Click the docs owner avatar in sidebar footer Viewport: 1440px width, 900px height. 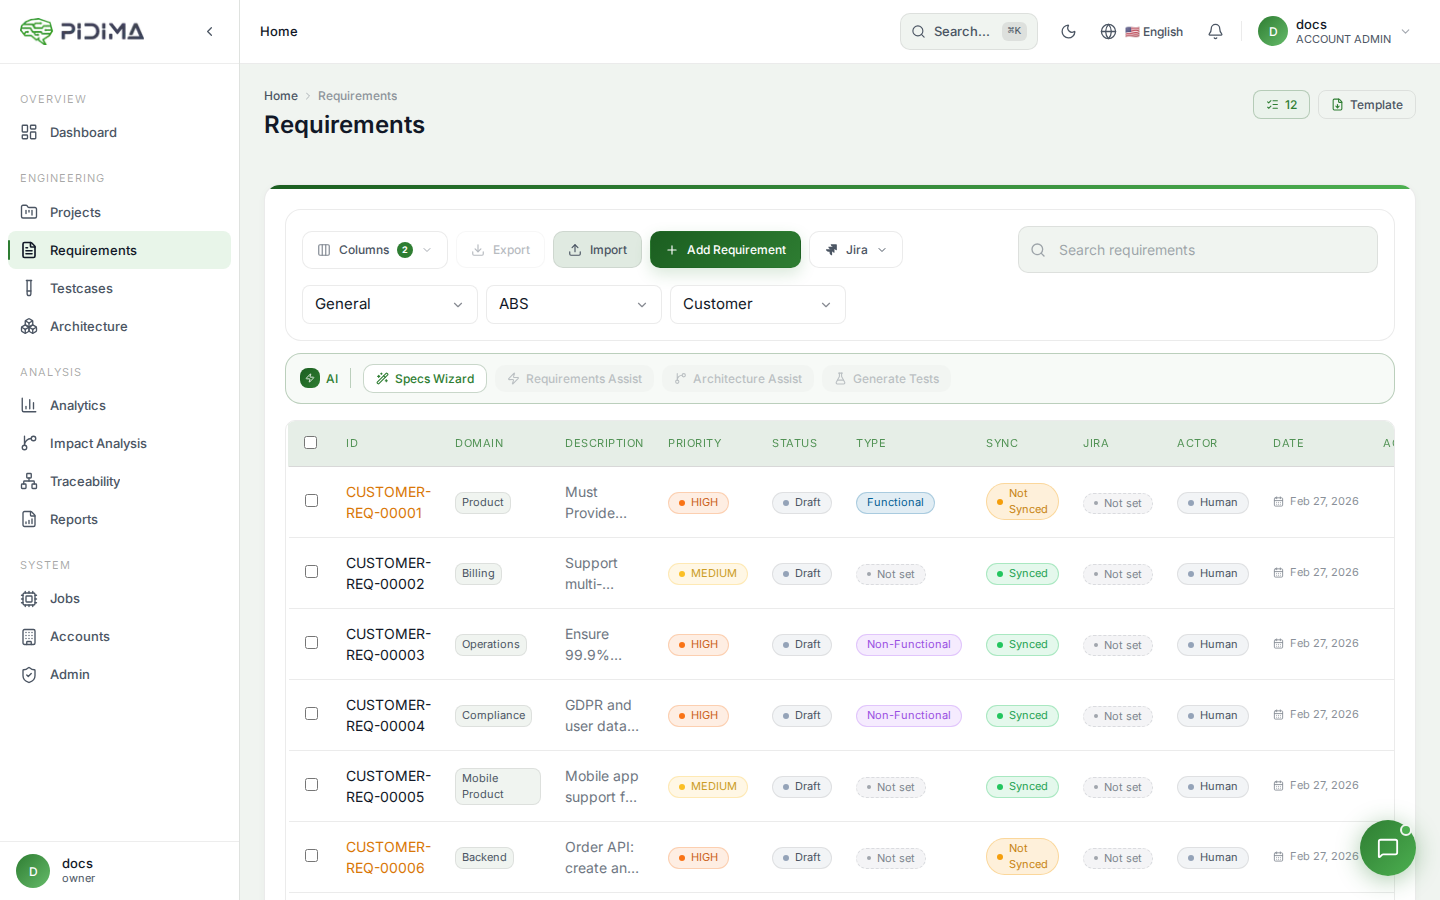point(33,871)
